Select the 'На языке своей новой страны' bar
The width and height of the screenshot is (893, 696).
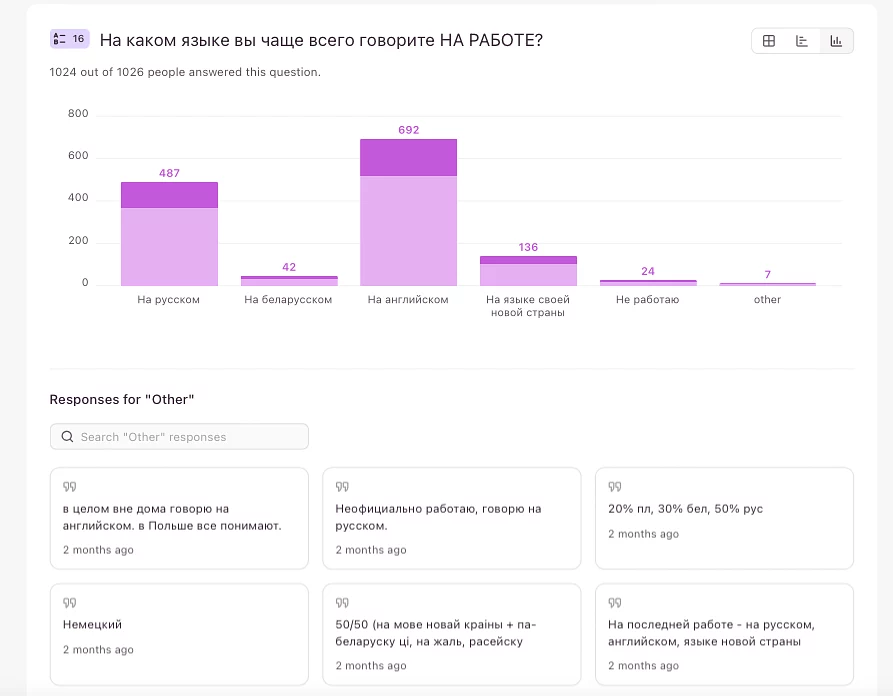[528, 271]
